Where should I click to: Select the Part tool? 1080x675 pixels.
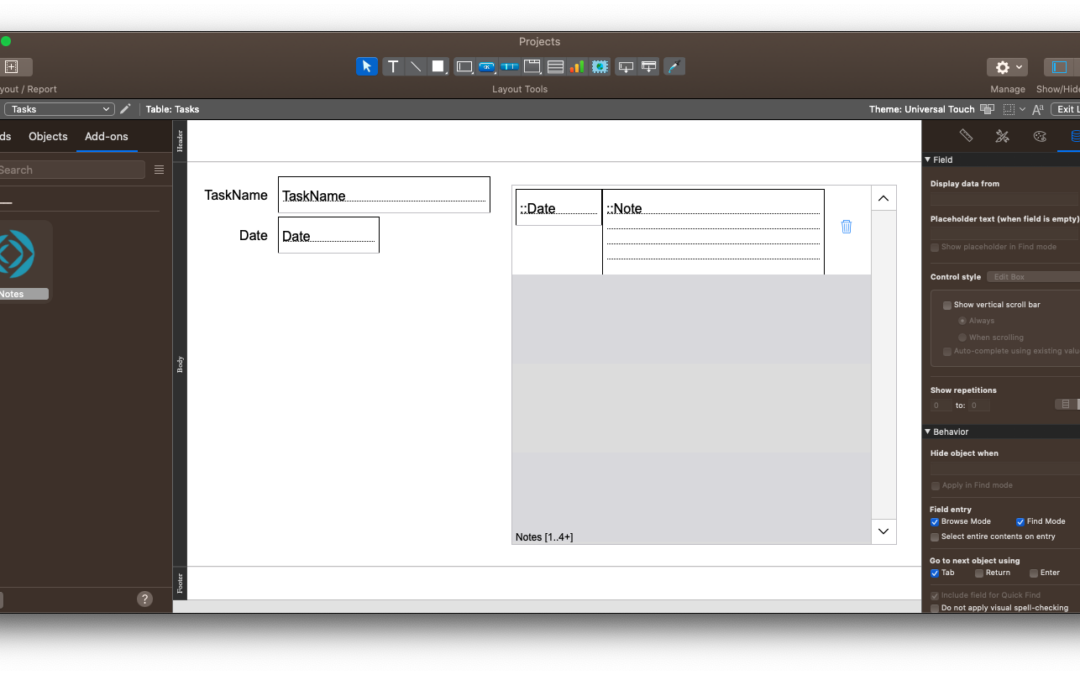649,67
